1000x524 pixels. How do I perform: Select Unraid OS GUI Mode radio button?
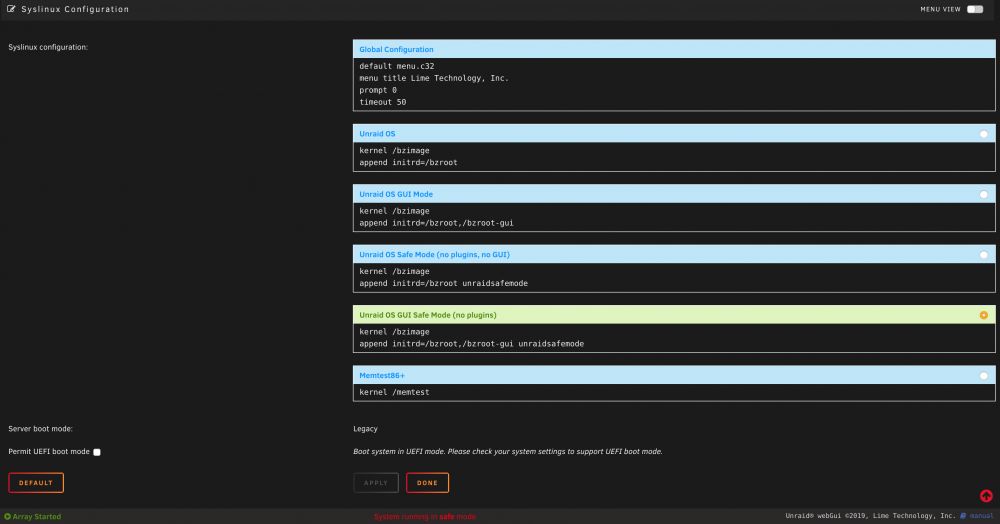[983, 194]
